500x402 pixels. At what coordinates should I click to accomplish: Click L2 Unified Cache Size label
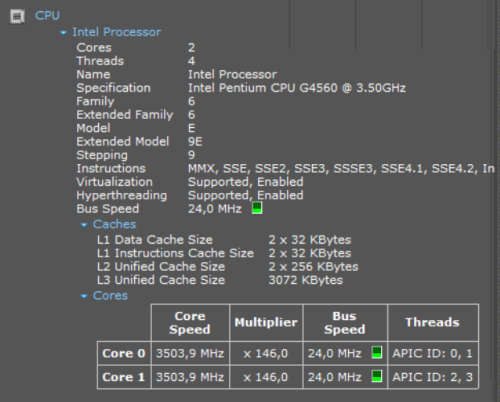tap(161, 267)
